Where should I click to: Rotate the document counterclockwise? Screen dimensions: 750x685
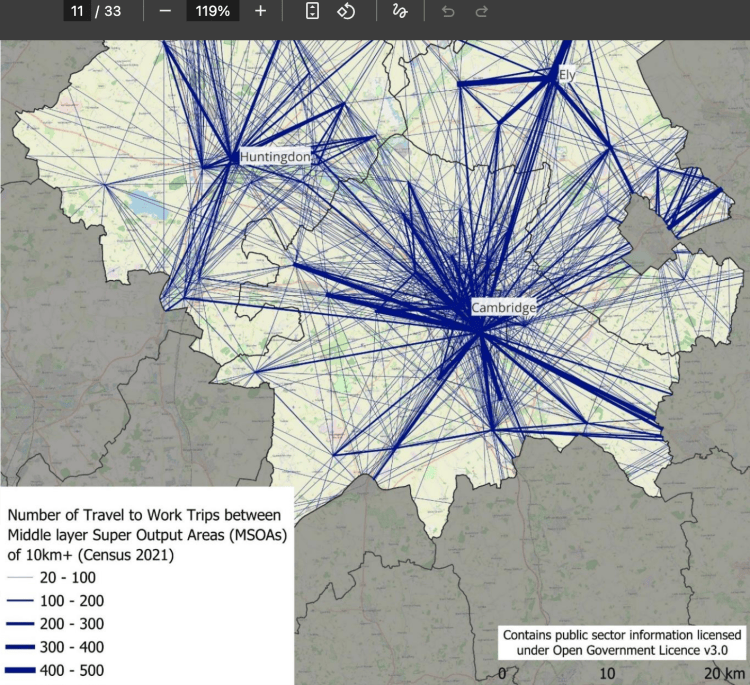[346, 11]
